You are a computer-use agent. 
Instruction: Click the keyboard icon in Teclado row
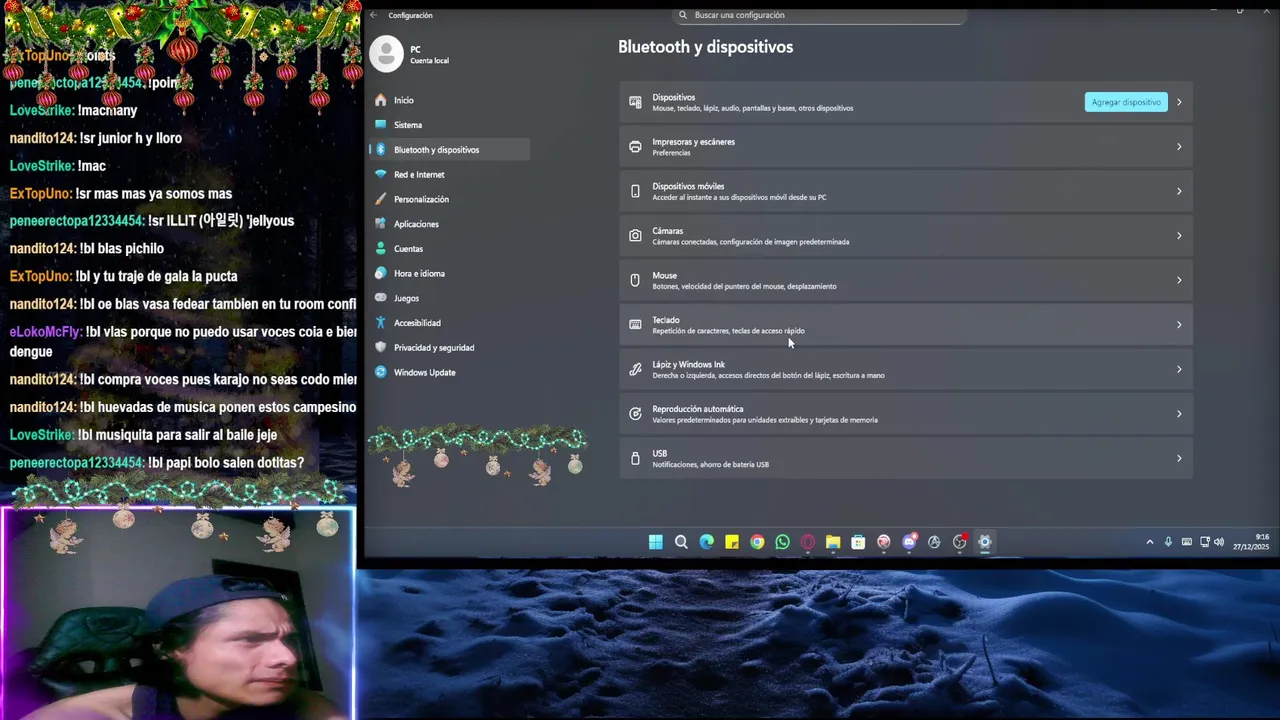tap(635, 325)
